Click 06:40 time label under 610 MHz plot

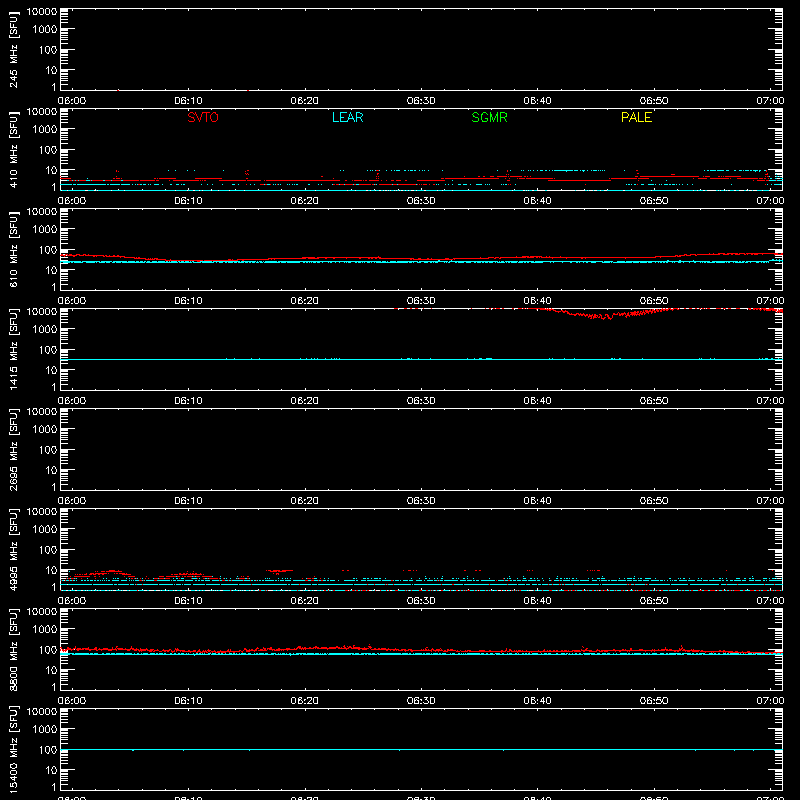[x=537, y=301]
